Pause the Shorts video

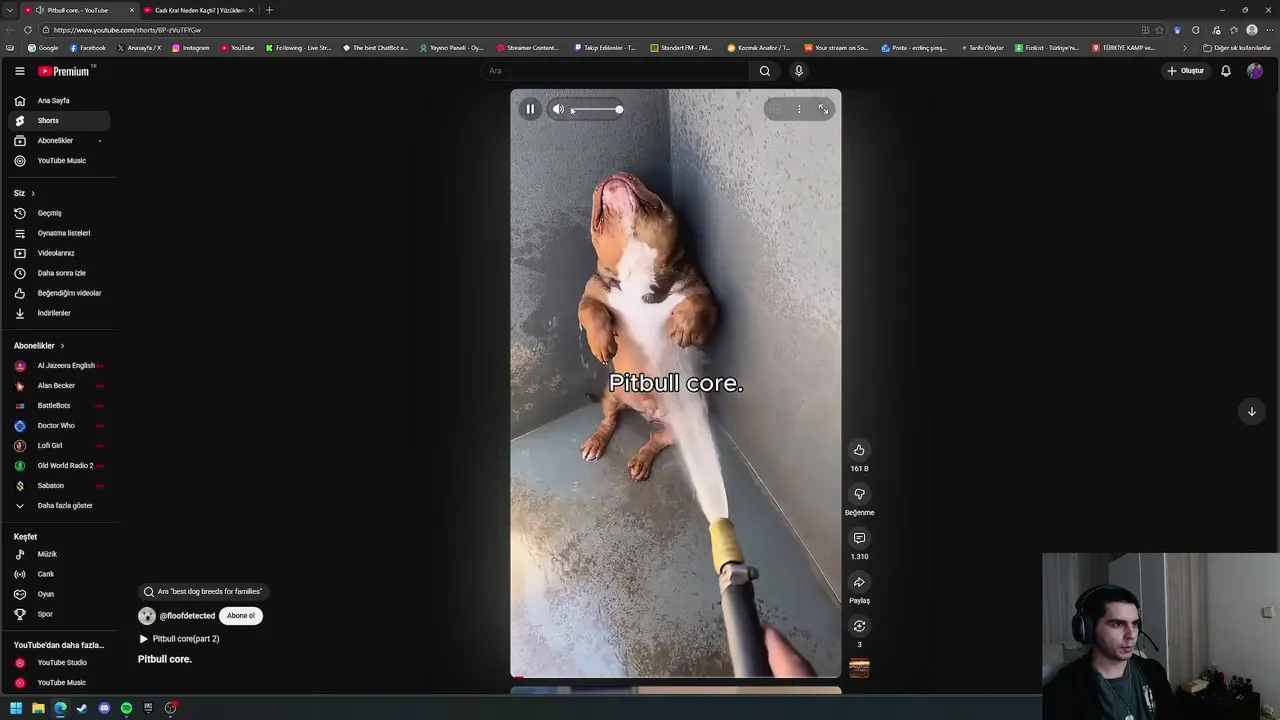tap(530, 109)
